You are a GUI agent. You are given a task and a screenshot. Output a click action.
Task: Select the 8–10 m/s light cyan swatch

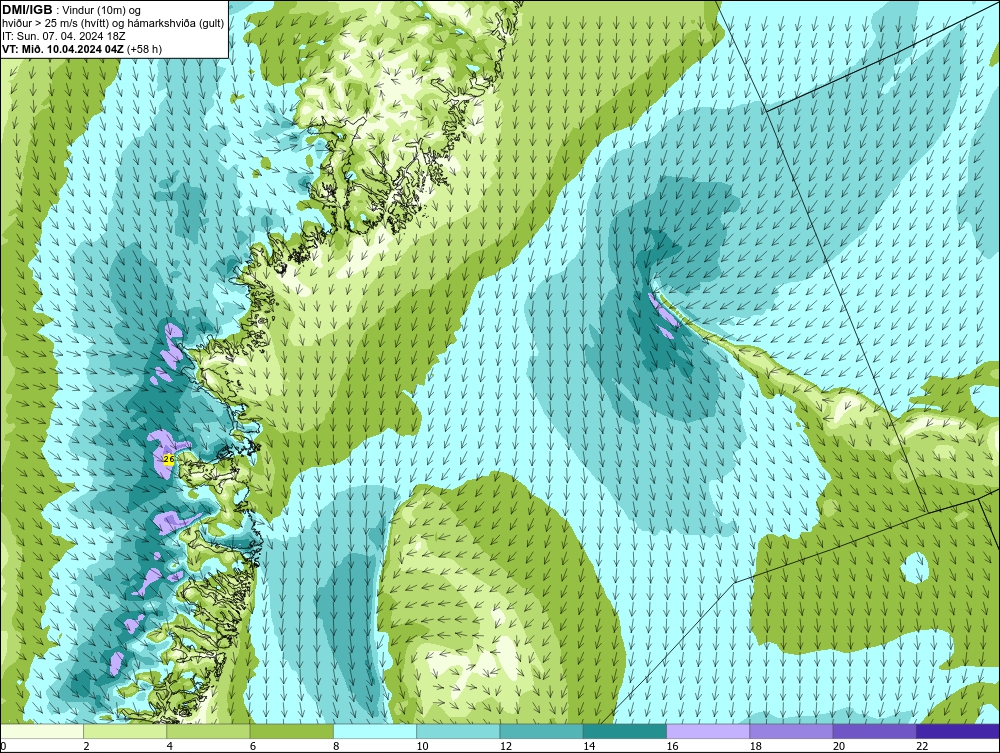click(375, 731)
